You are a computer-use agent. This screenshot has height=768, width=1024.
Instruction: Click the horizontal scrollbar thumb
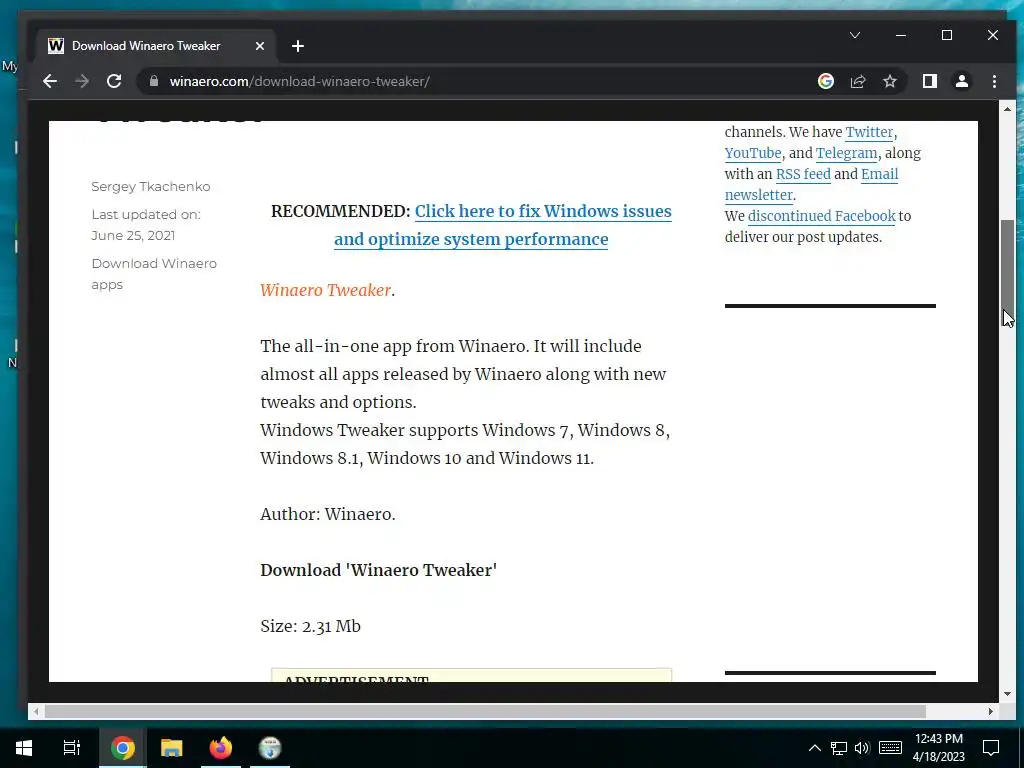[485, 711]
